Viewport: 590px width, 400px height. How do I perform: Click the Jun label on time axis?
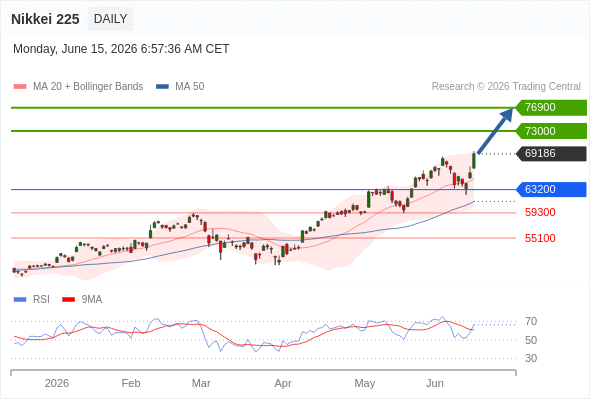point(435,383)
